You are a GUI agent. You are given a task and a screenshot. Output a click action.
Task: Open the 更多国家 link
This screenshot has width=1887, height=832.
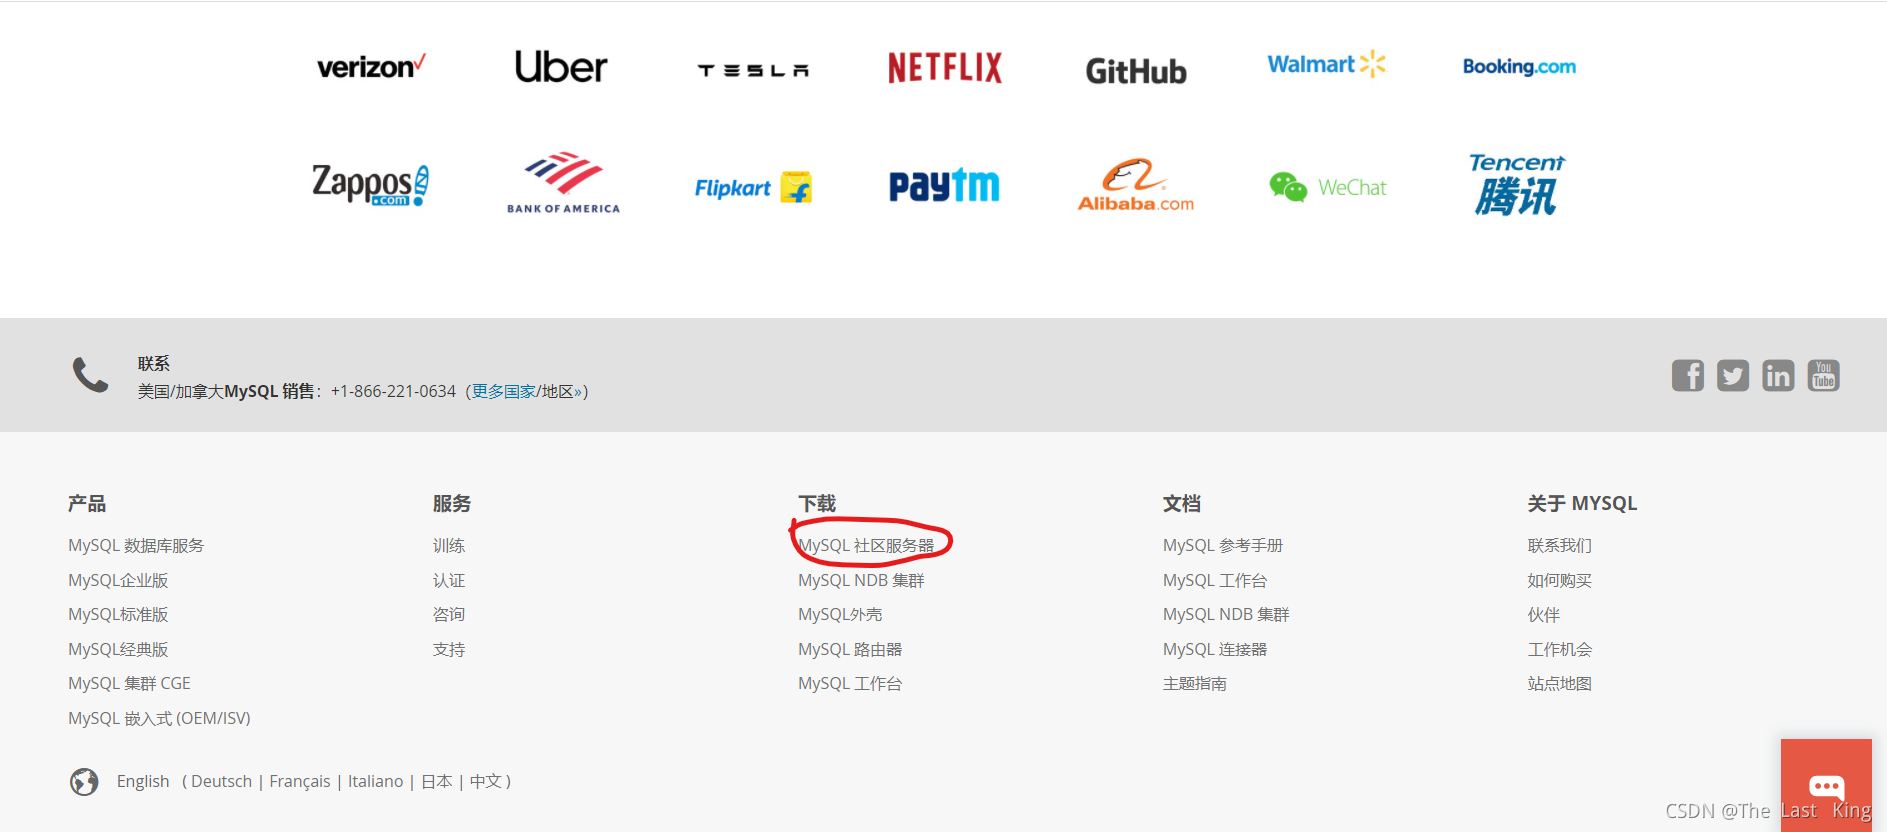pyautogui.click(x=504, y=391)
